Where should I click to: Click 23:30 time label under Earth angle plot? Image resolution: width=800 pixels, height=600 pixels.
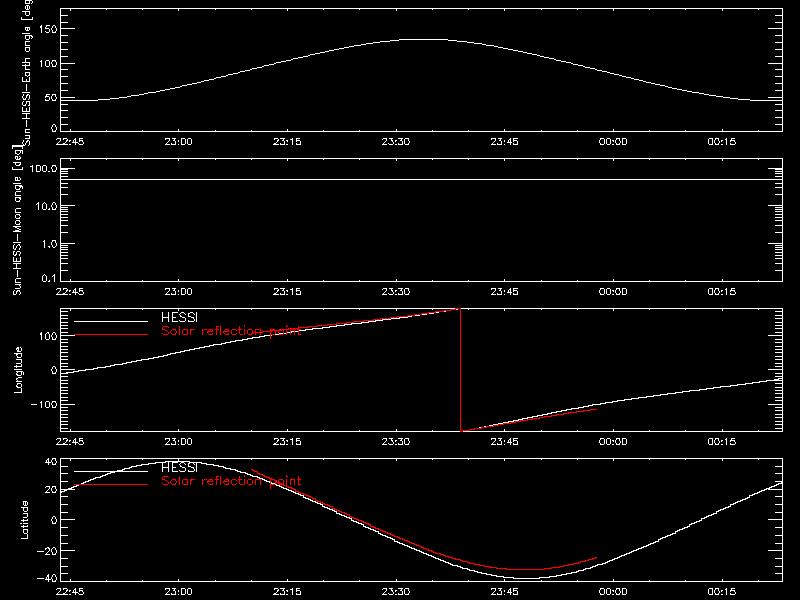pyautogui.click(x=396, y=141)
